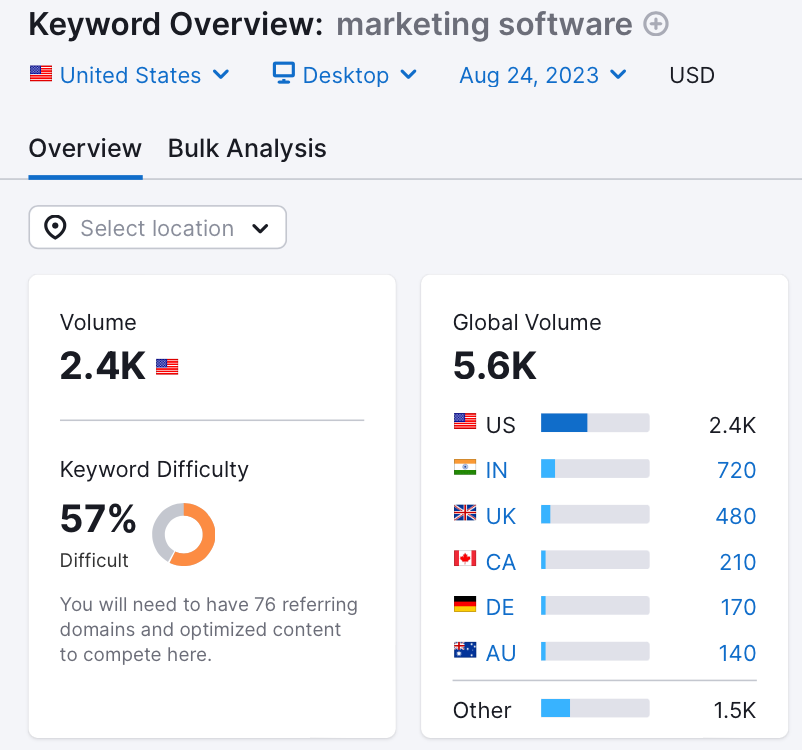The height and width of the screenshot is (750, 802).
Task: Click the India flag icon
Action: coord(465,469)
